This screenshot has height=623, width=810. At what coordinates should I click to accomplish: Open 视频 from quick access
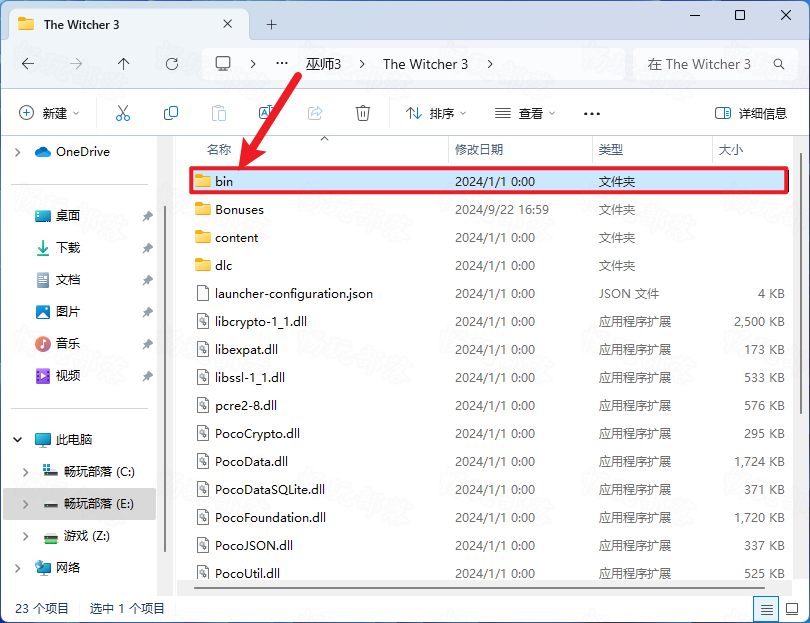click(x=58, y=376)
